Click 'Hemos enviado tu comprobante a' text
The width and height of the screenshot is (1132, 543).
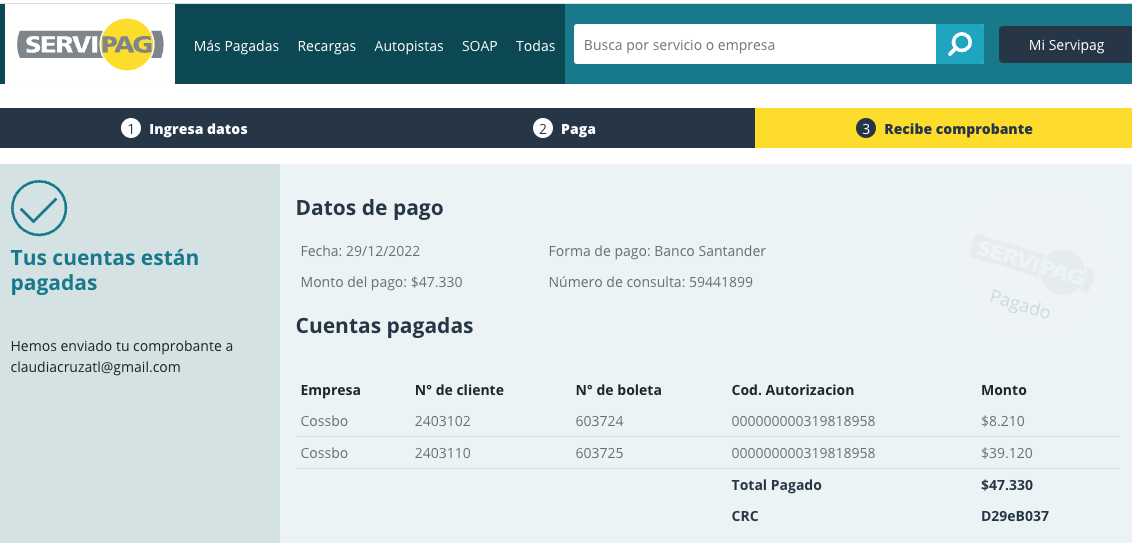122,346
